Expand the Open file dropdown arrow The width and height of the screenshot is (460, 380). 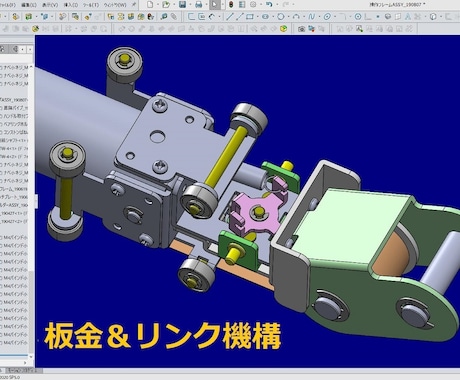click(x=174, y=5)
